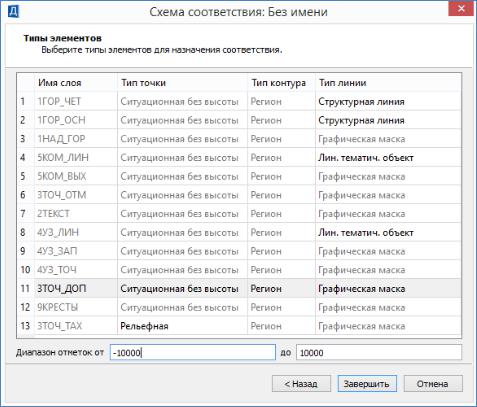The image size is (477, 407).
Task: Open point type cell for 3ТОЧ_ТАХ Рельефная
Action: click(x=182, y=326)
